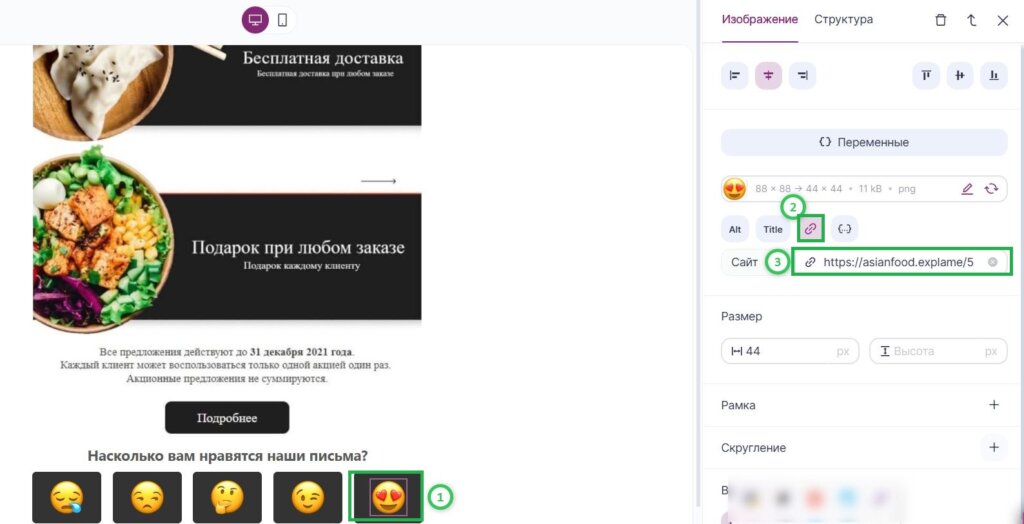
Task: Align image to the bottom
Action: 994,76
